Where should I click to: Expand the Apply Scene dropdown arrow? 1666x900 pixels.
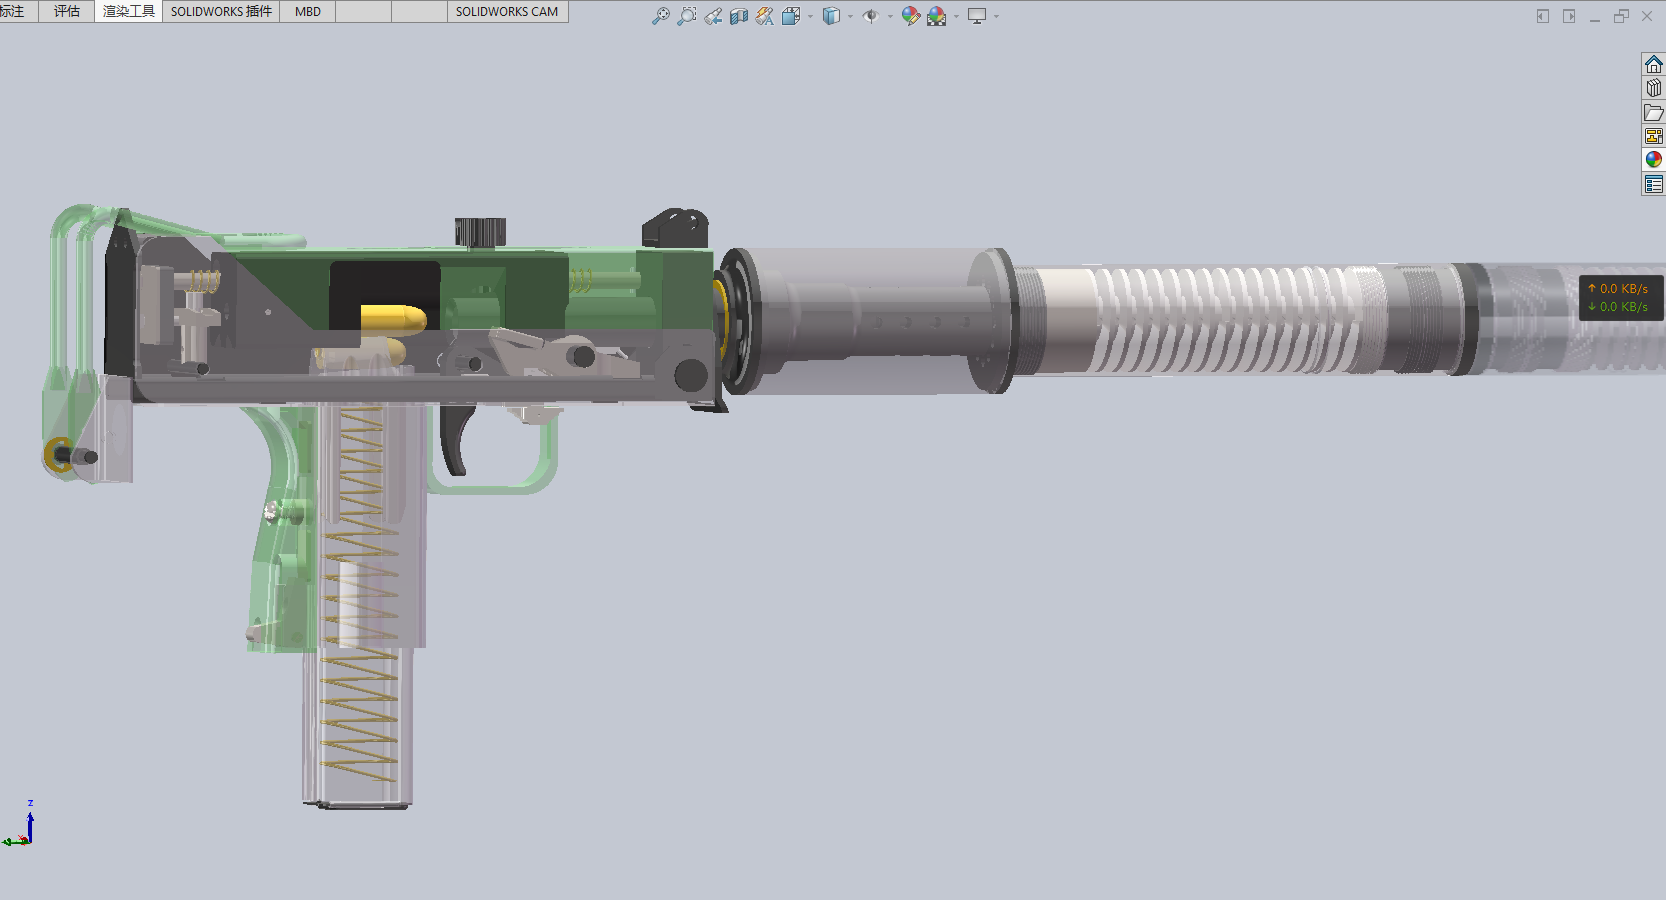pos(956,16)
